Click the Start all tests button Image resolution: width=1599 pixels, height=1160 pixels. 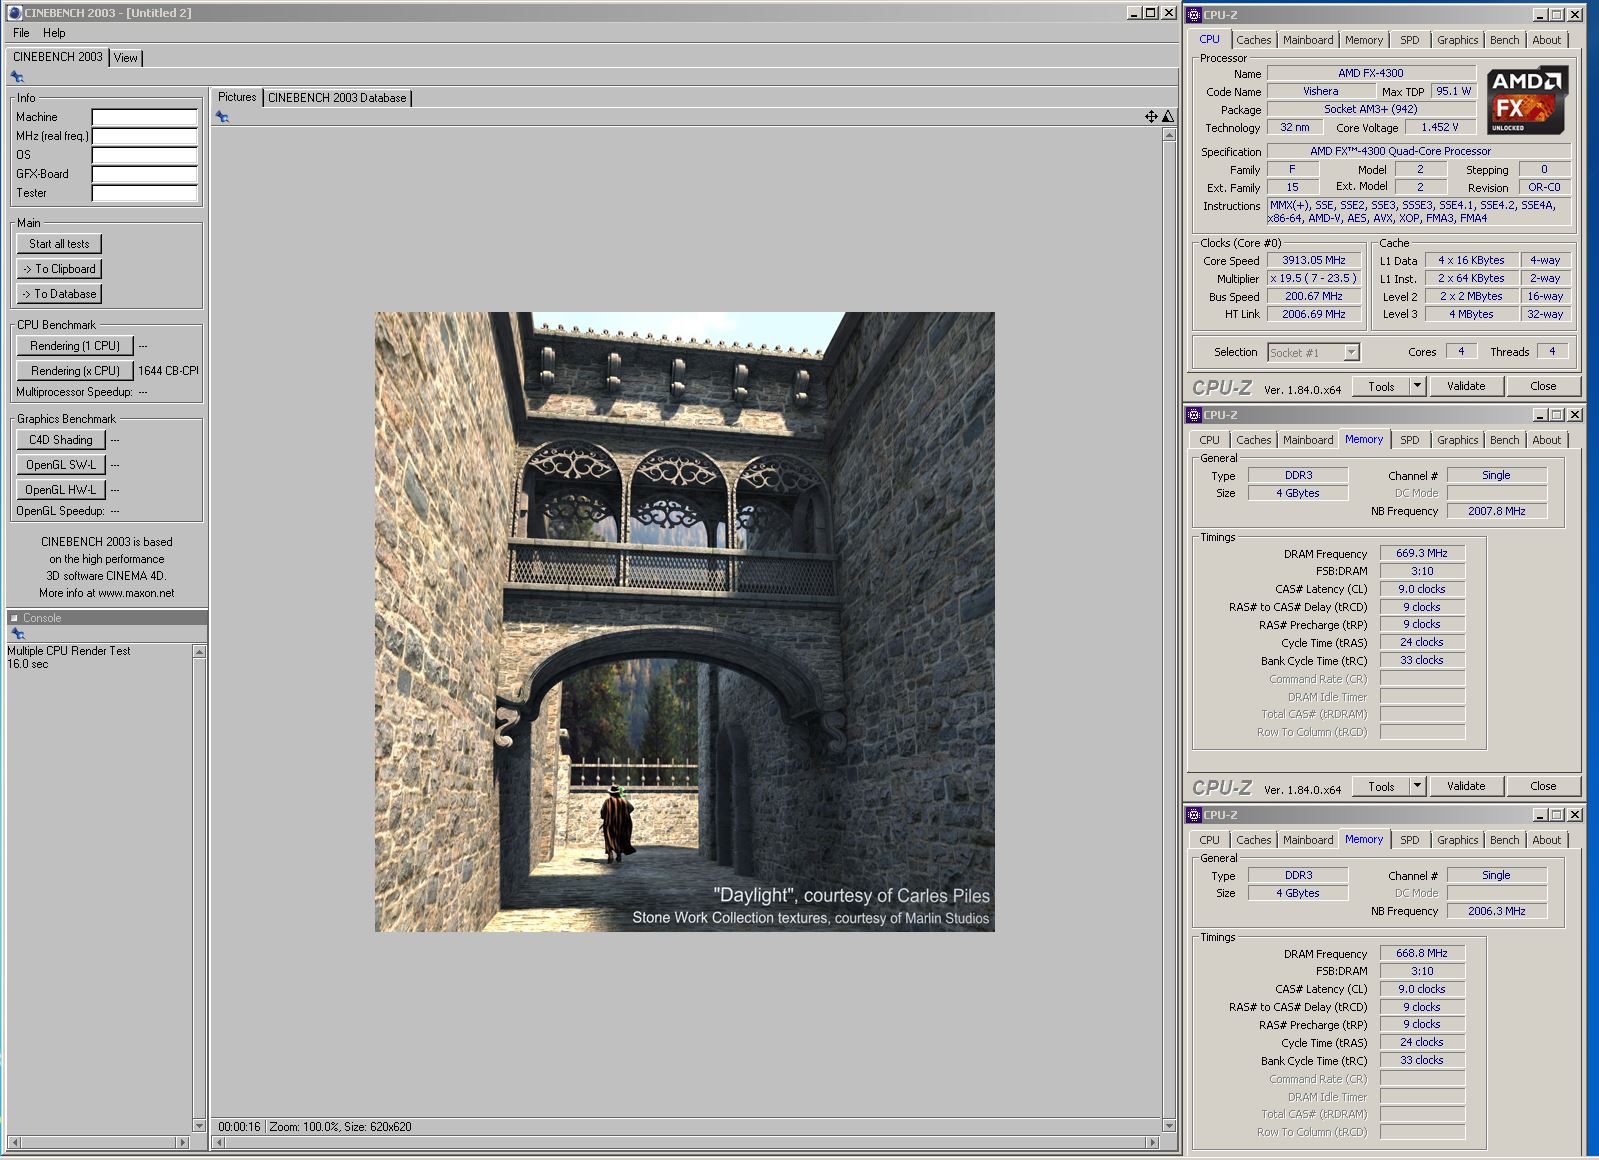pyautogui.click(x=59, y=244)
